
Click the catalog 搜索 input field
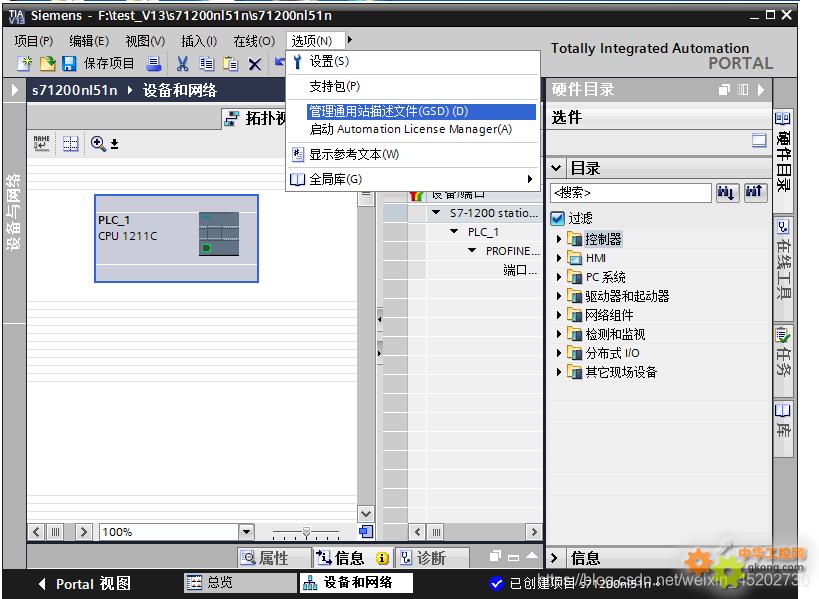click(x=631, y=193)
